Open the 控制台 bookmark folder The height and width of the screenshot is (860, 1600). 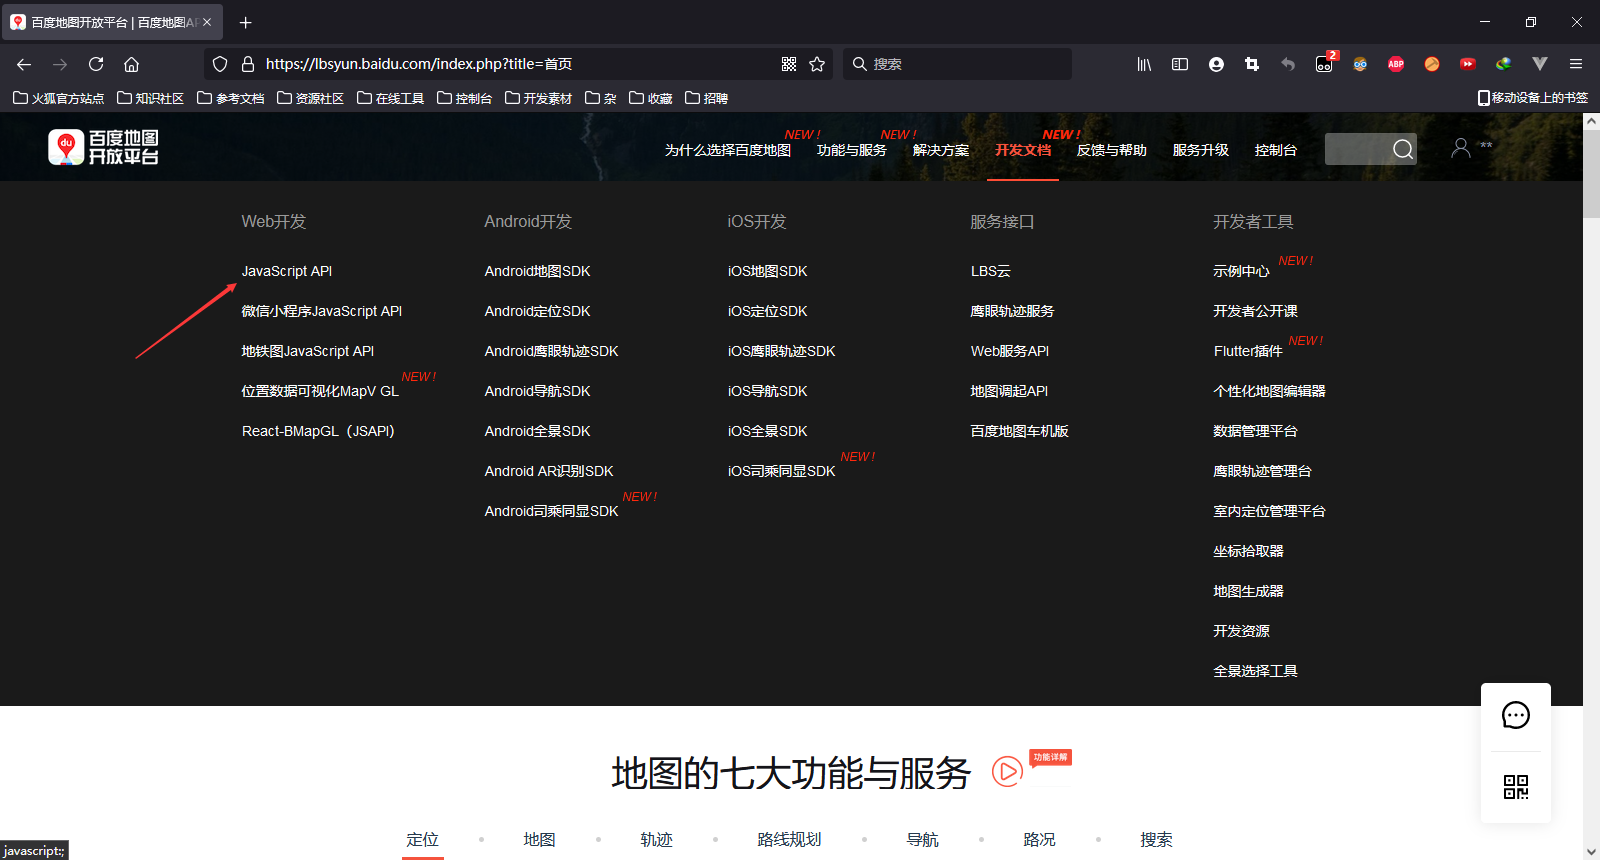point(465,98)
